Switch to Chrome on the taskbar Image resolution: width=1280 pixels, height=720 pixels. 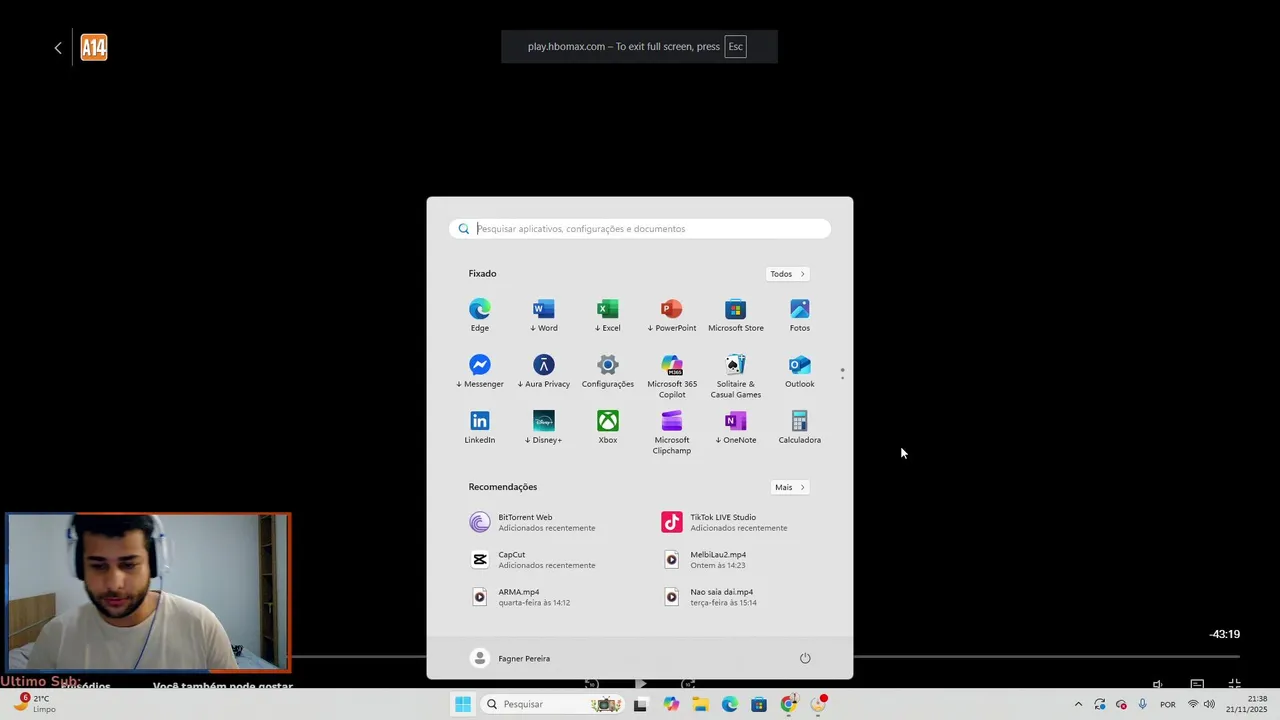[789, 704]
